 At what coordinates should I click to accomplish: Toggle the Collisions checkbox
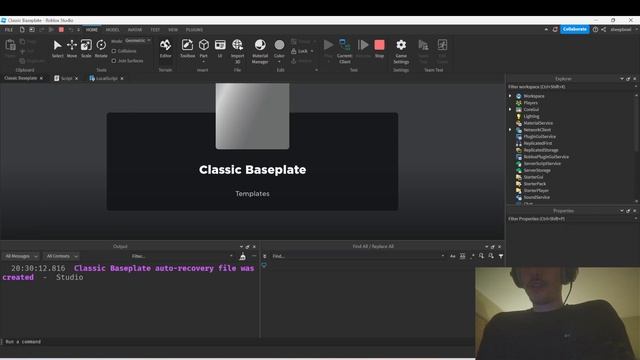[114, 51]
